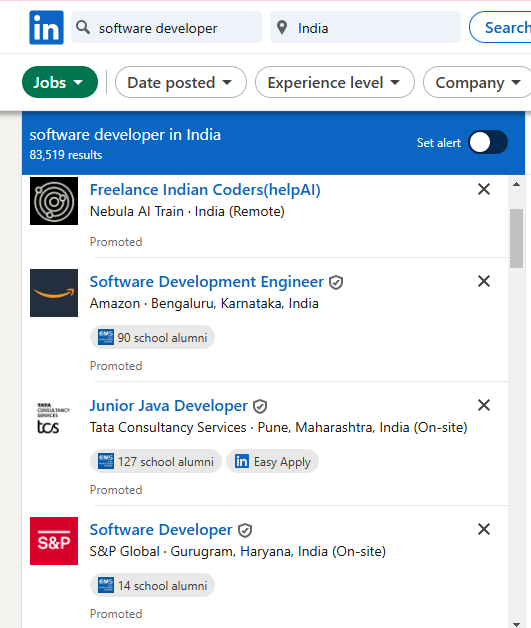The height and width of the screenshot is (628, 531).
Task: Click the Search button
Action: (x=501, y=28)
